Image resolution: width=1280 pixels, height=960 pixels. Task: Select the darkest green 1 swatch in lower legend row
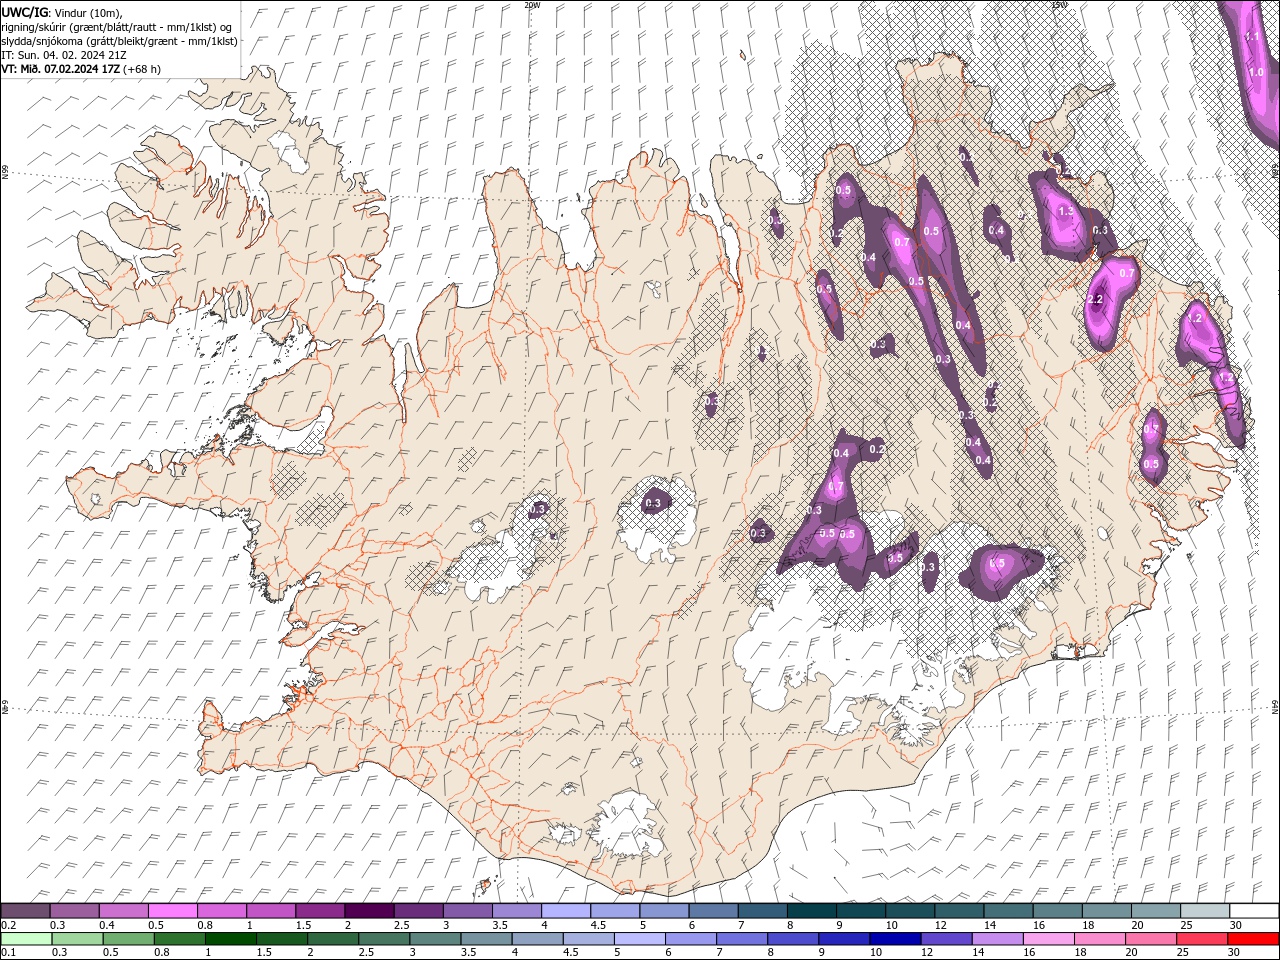coord(230,939)
